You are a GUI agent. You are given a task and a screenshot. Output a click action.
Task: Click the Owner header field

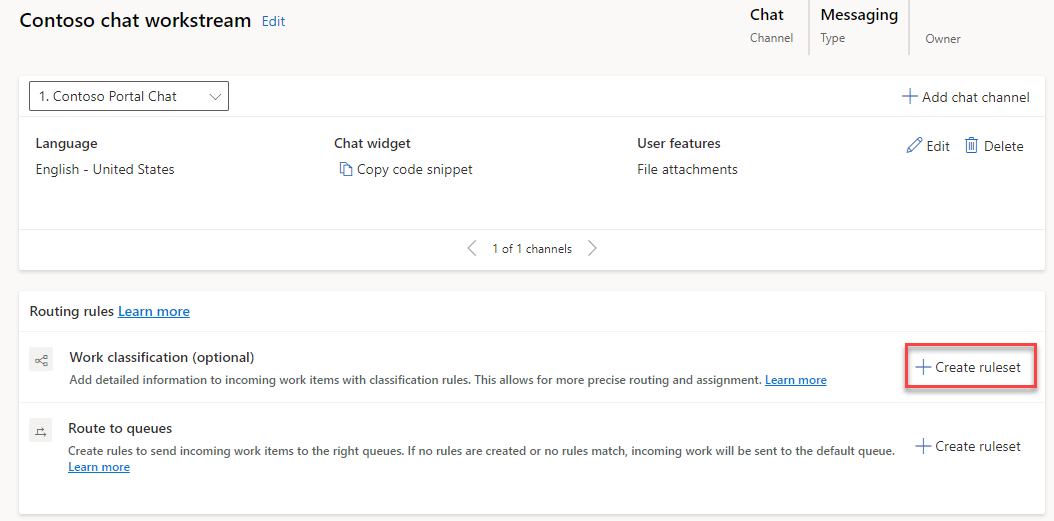pos(943,39)
